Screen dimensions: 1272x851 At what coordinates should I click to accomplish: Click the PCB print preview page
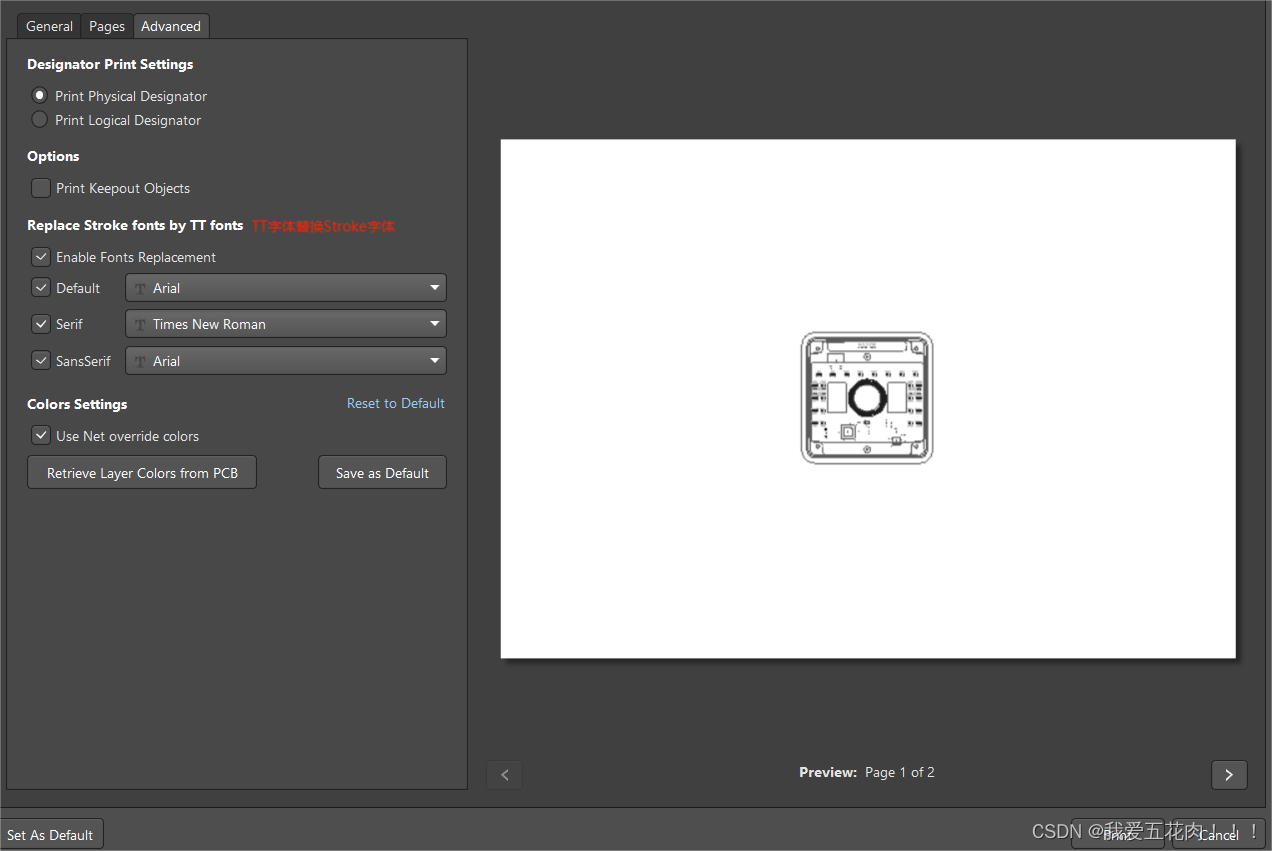point(868,398)
